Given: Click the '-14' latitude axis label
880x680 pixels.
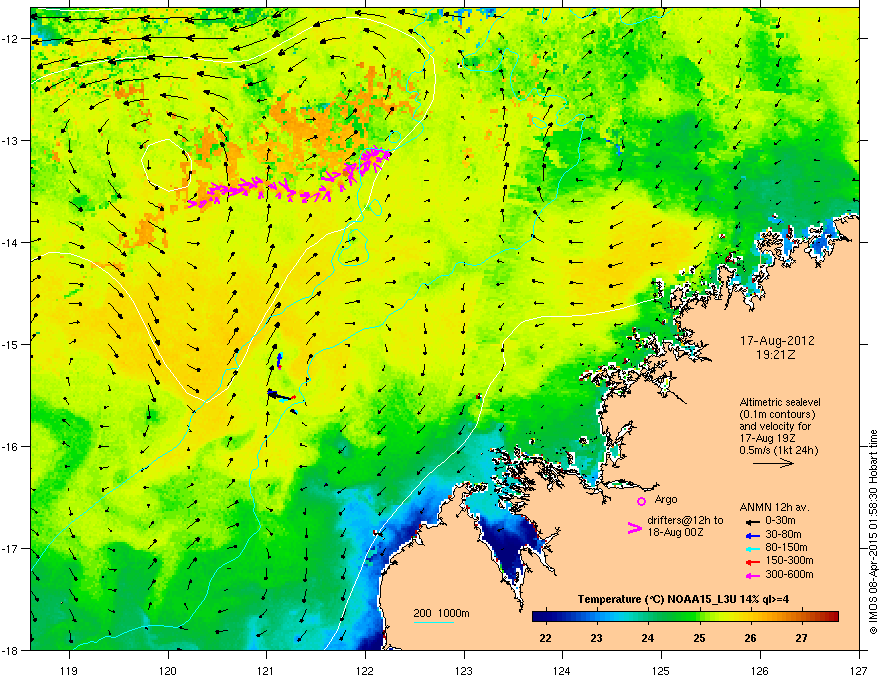Looking at the screenshot, I should pyautogui.click(x=10, y=242).
